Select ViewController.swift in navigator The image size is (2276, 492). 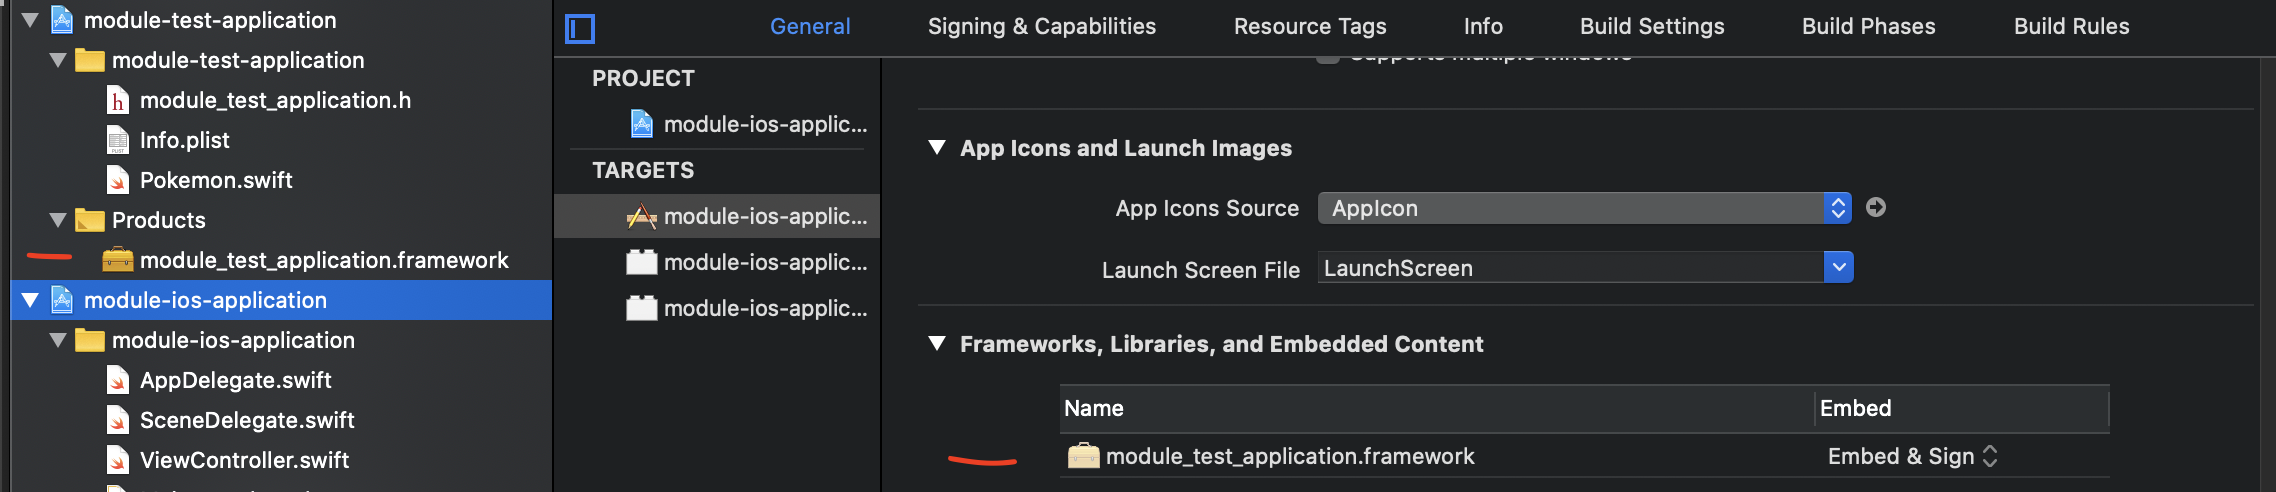pos(244,460)
